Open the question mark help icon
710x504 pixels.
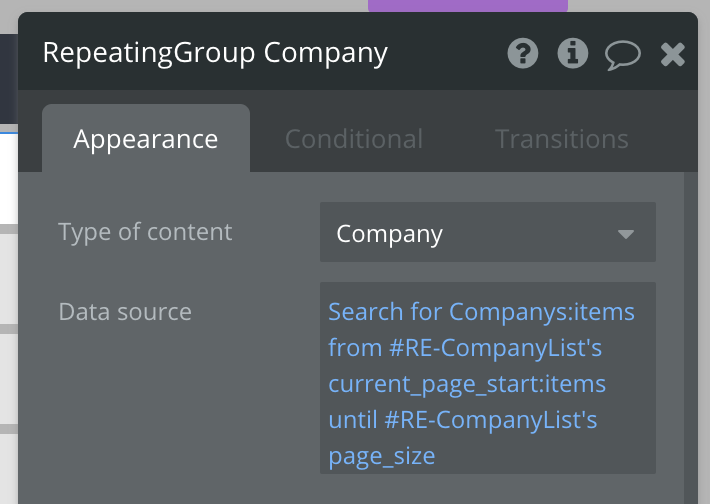click(523, 53)
